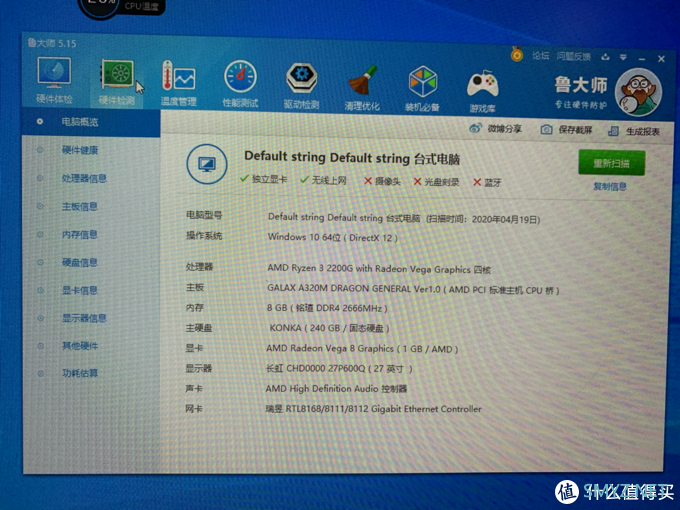Click the 蓝牙 unavailable status
680x510 pixels.
click(487, 183)
